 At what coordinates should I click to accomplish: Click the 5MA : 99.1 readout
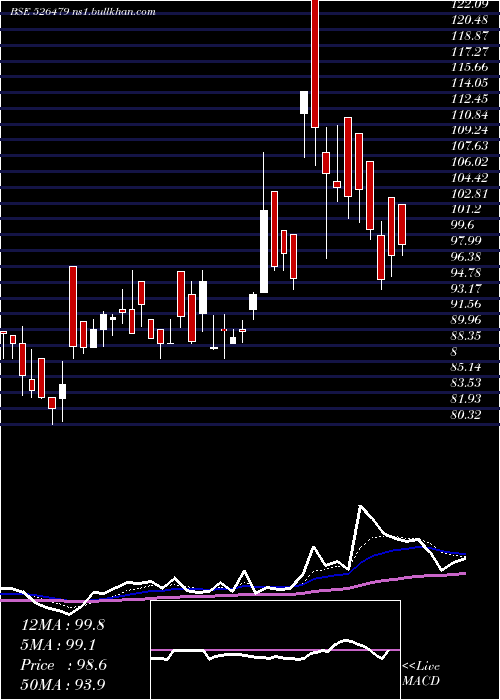60,645
